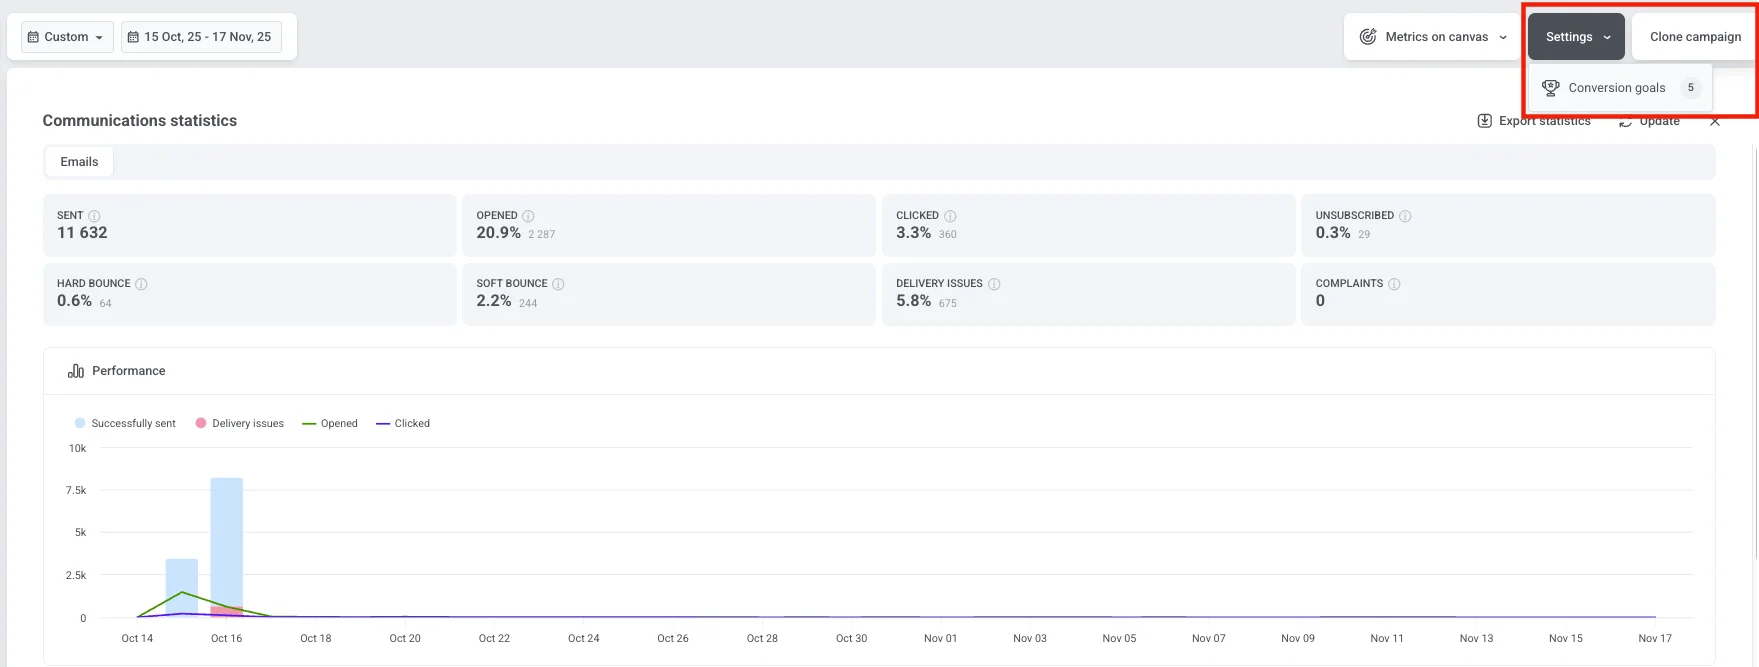Hide the Clicked line in chart legend

pyautogui.click(x=403, y=424)
